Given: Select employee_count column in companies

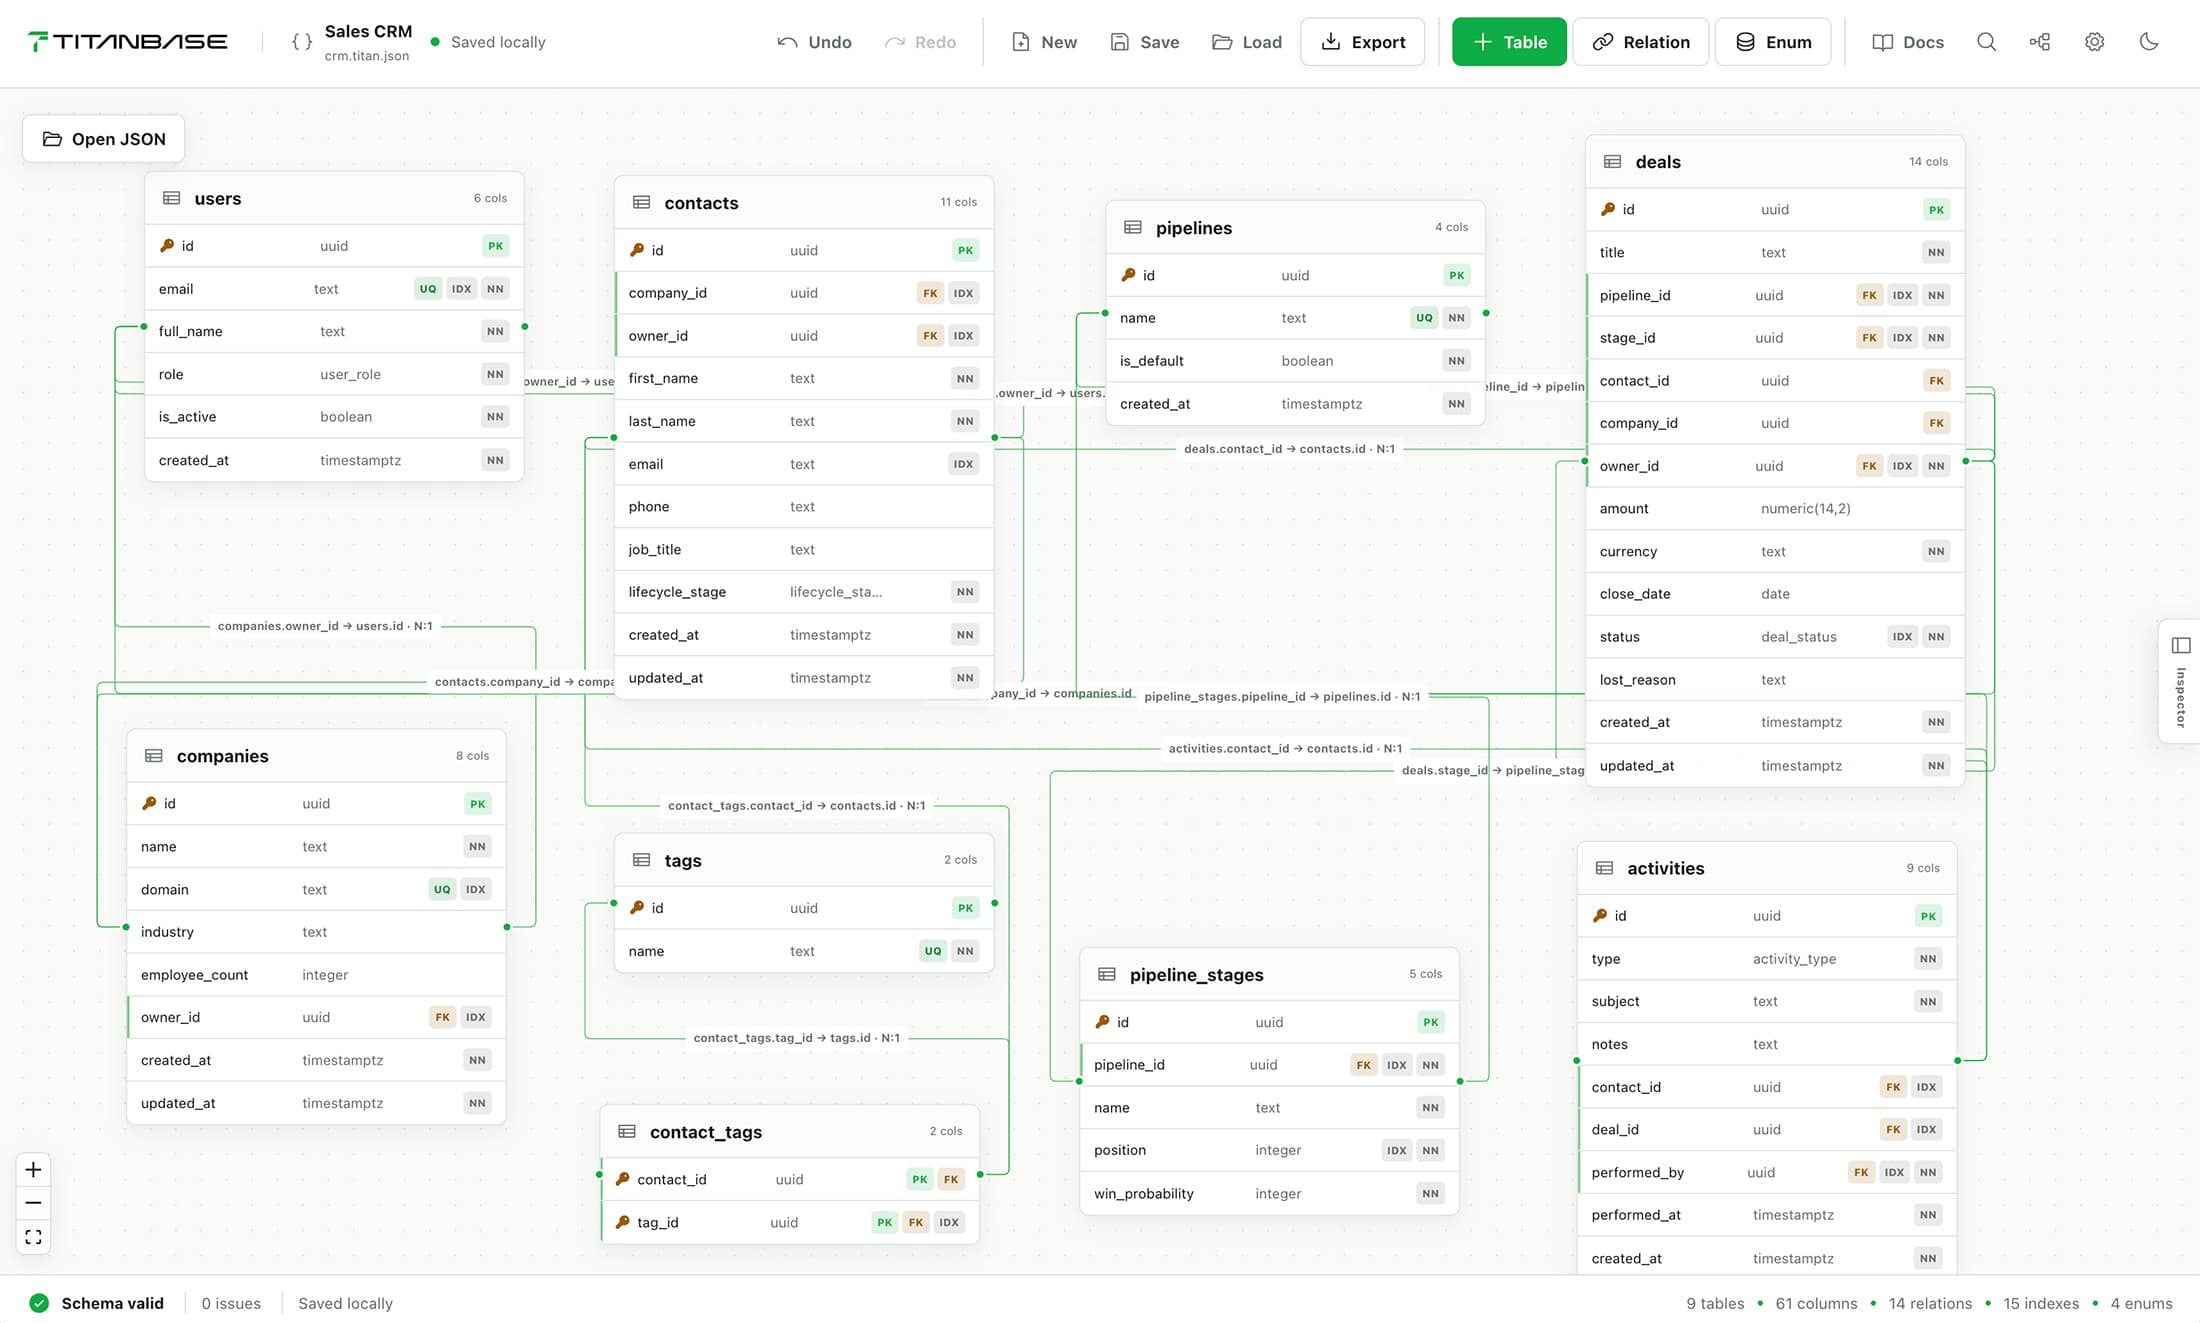Looking at the screenshot, I should click(x=316, y=975).
